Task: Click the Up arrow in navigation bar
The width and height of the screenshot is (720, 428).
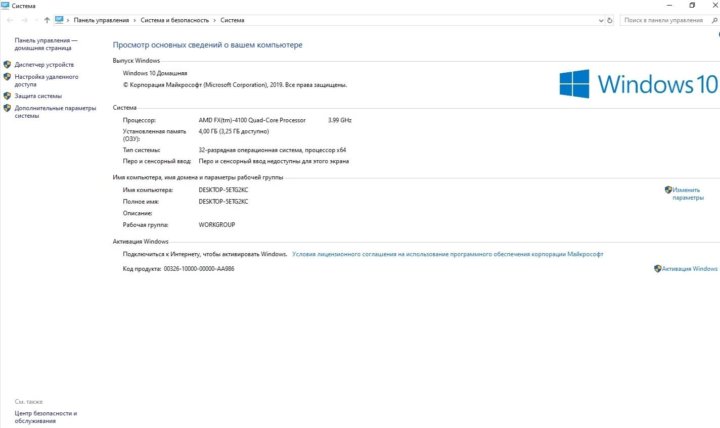Action: (47, 19)
